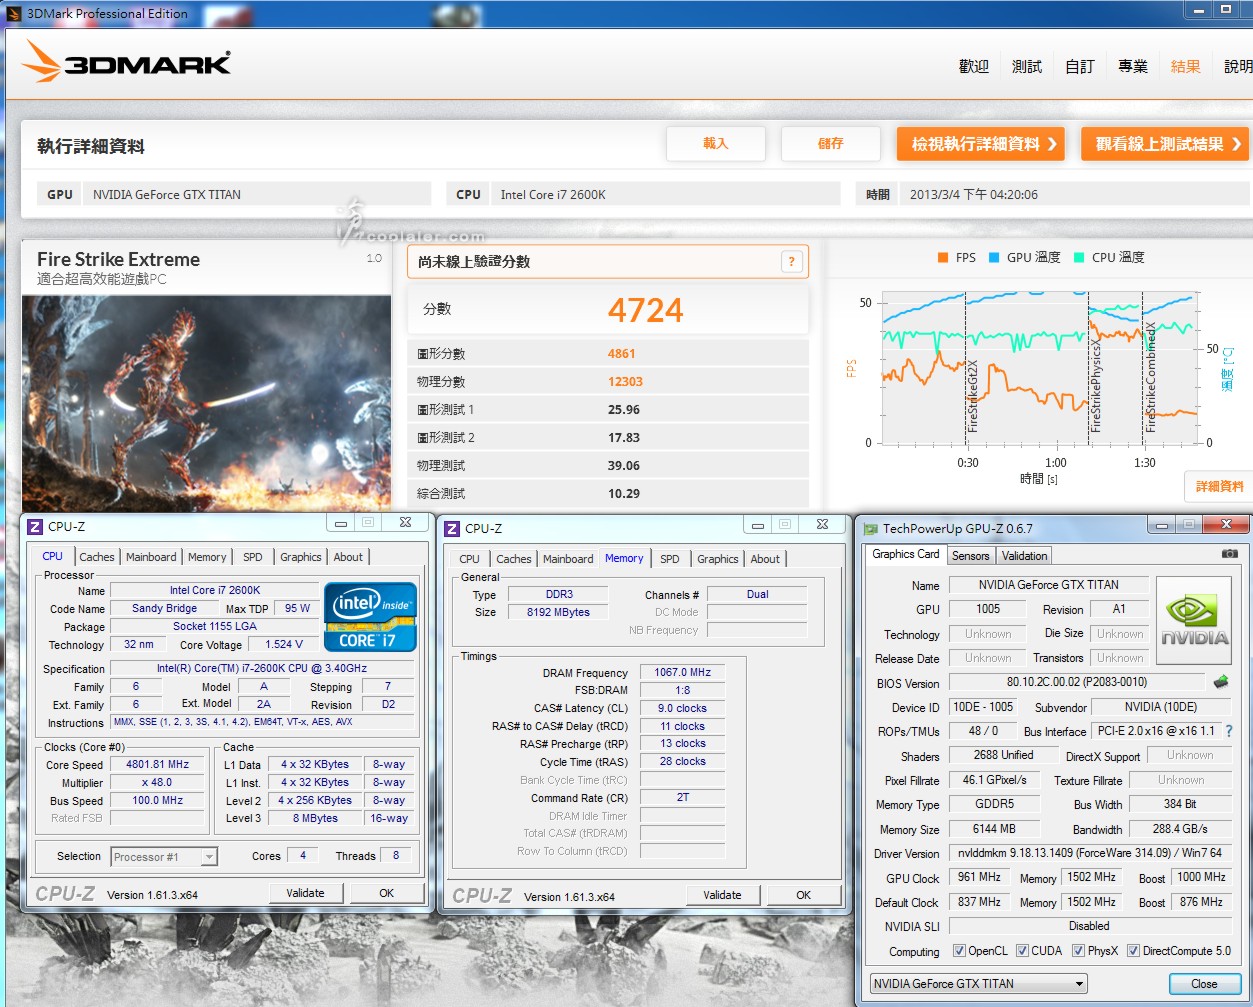Click the FireStrikeGt2X marker on the chart
This screenshot has height=1007, width=1253.
coord(973,396)
